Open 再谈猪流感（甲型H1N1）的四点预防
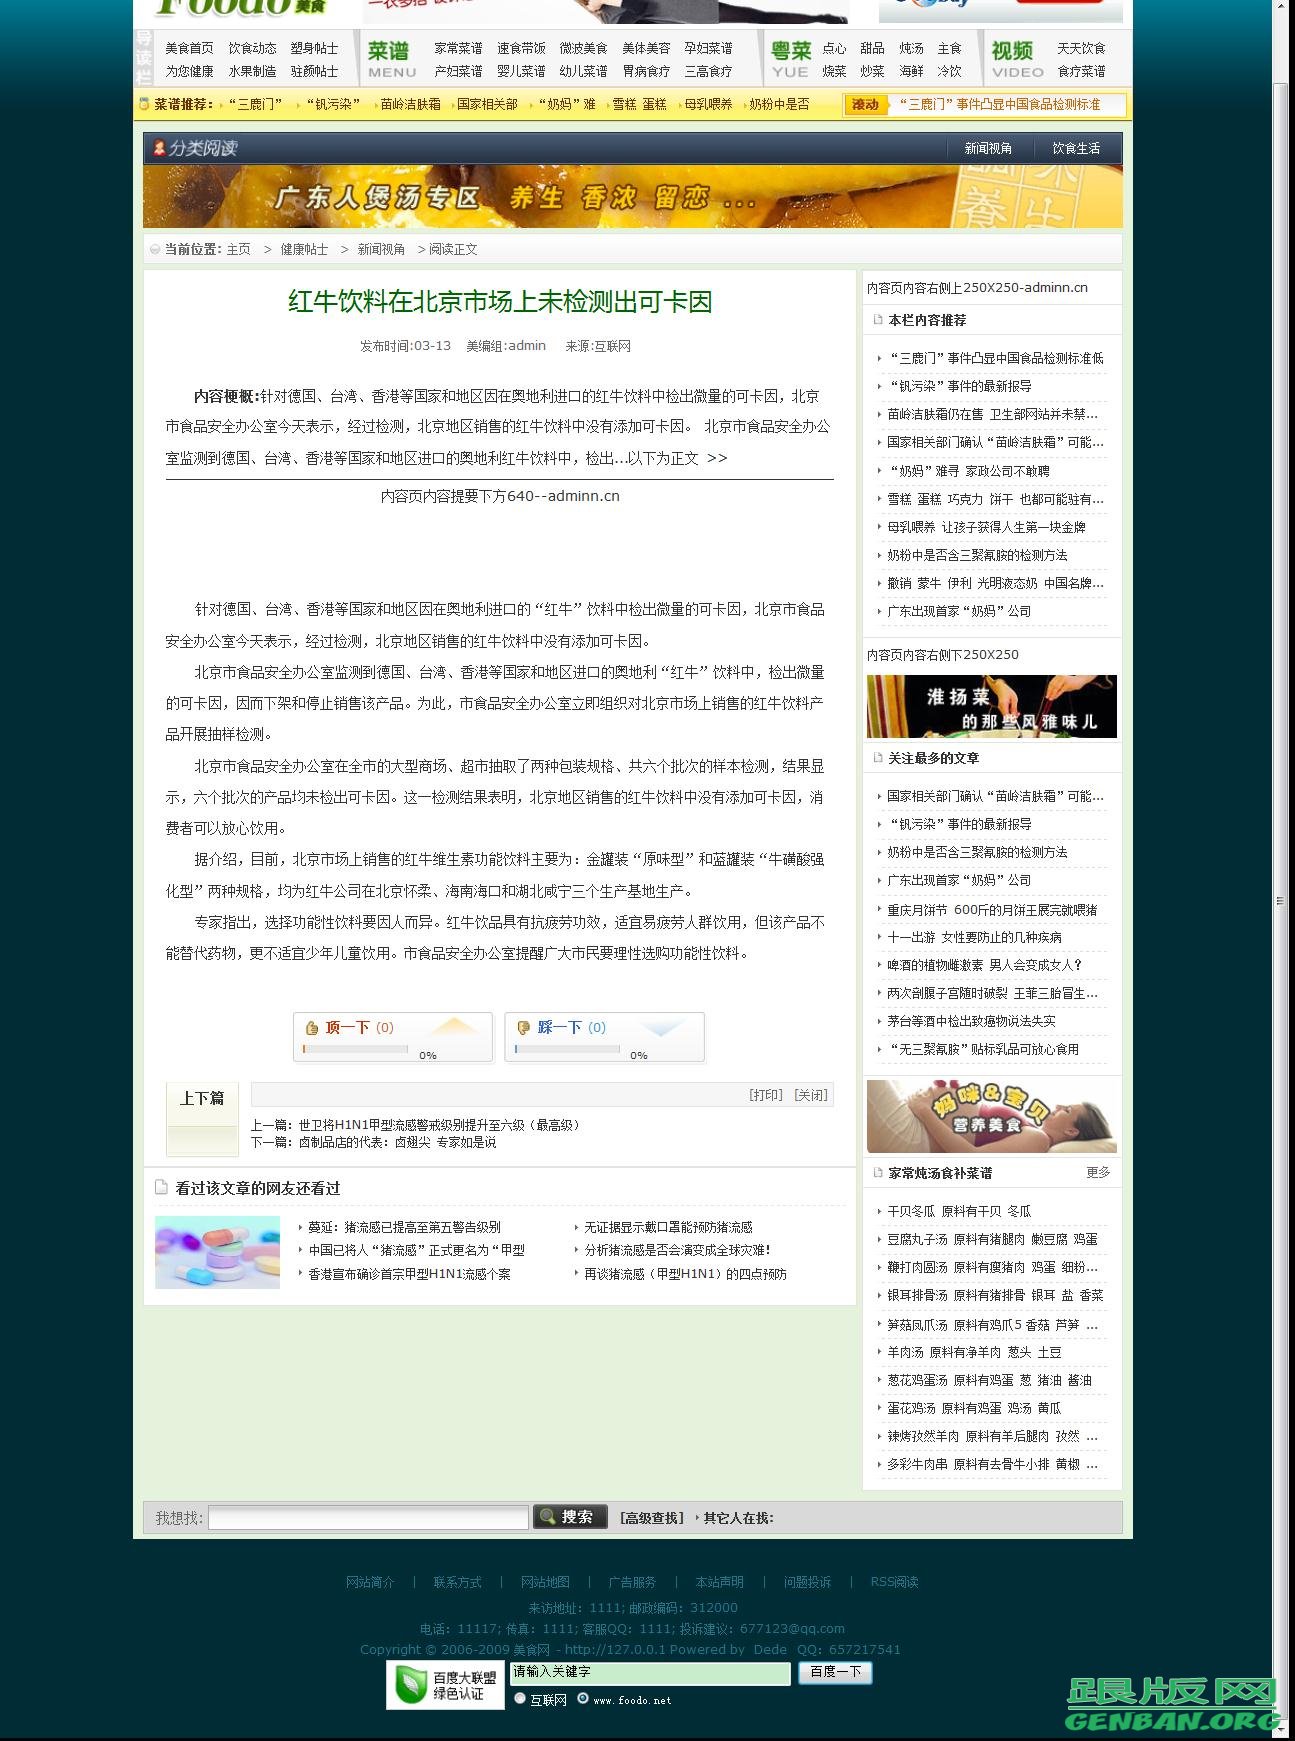Screen dimensions: 1295x1741 coord(685,1274)
